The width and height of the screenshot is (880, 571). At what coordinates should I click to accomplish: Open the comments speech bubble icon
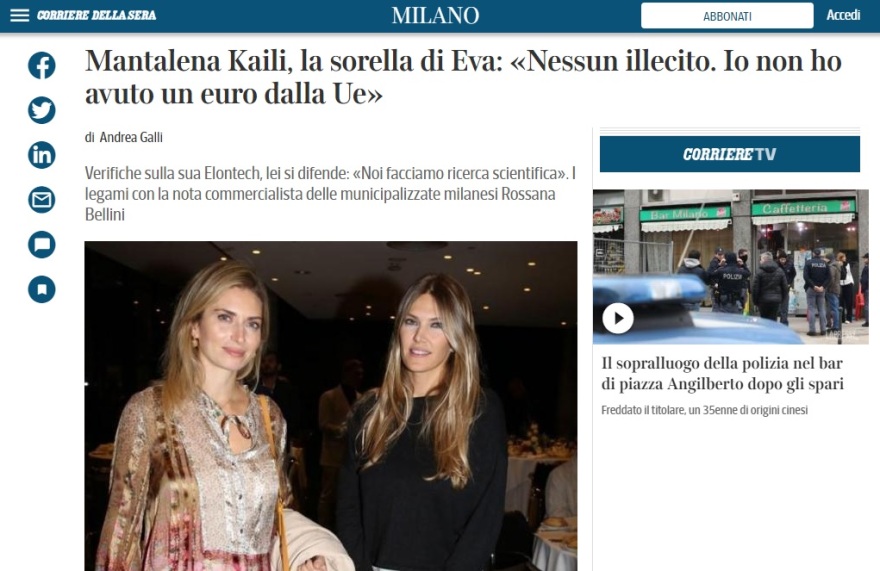pos(42,245)
